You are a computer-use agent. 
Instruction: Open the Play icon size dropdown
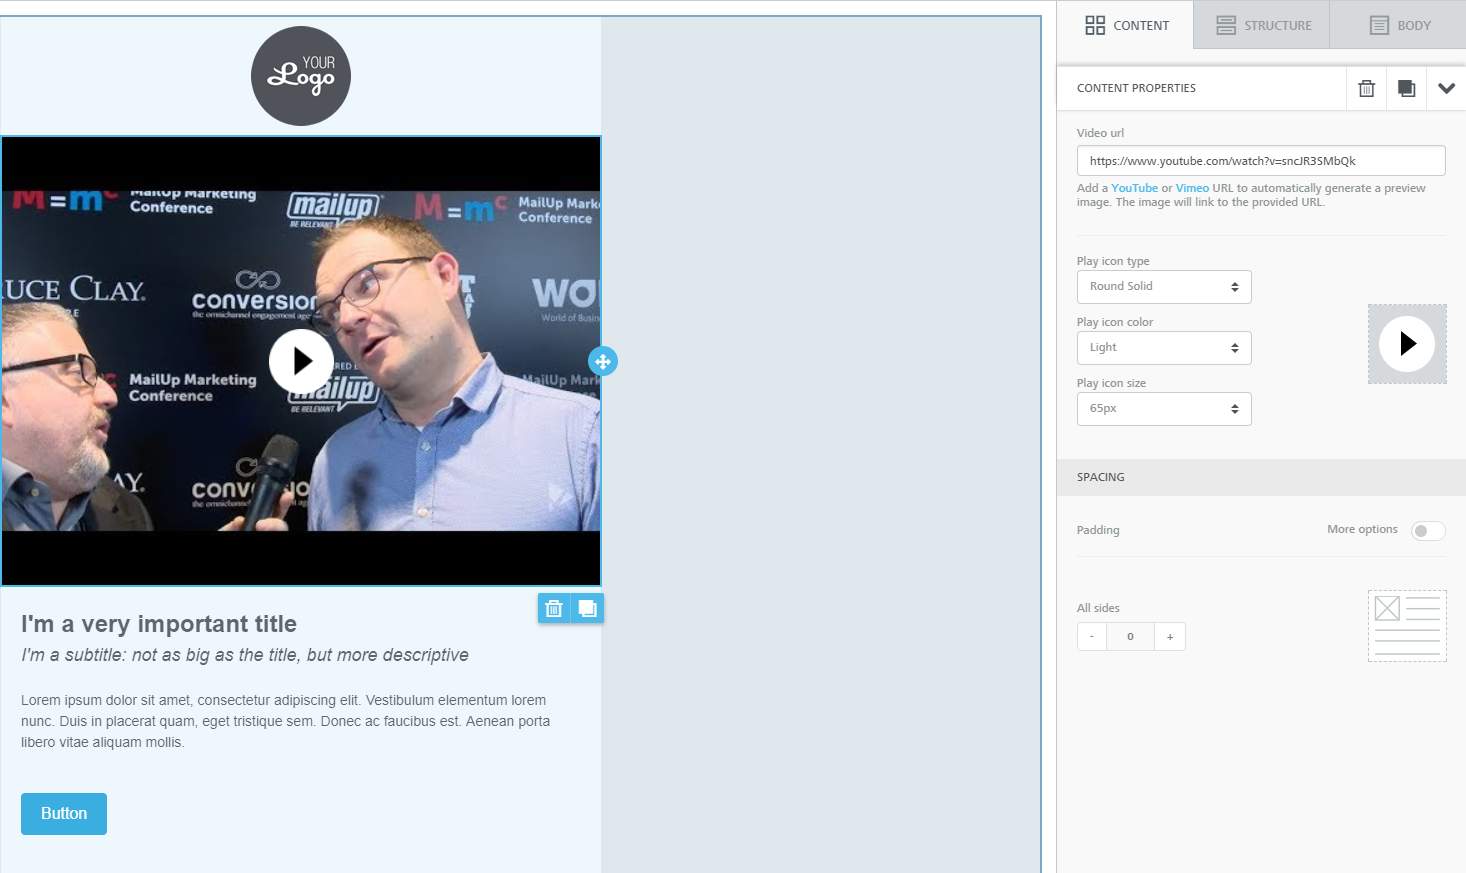coord(1164,409)
